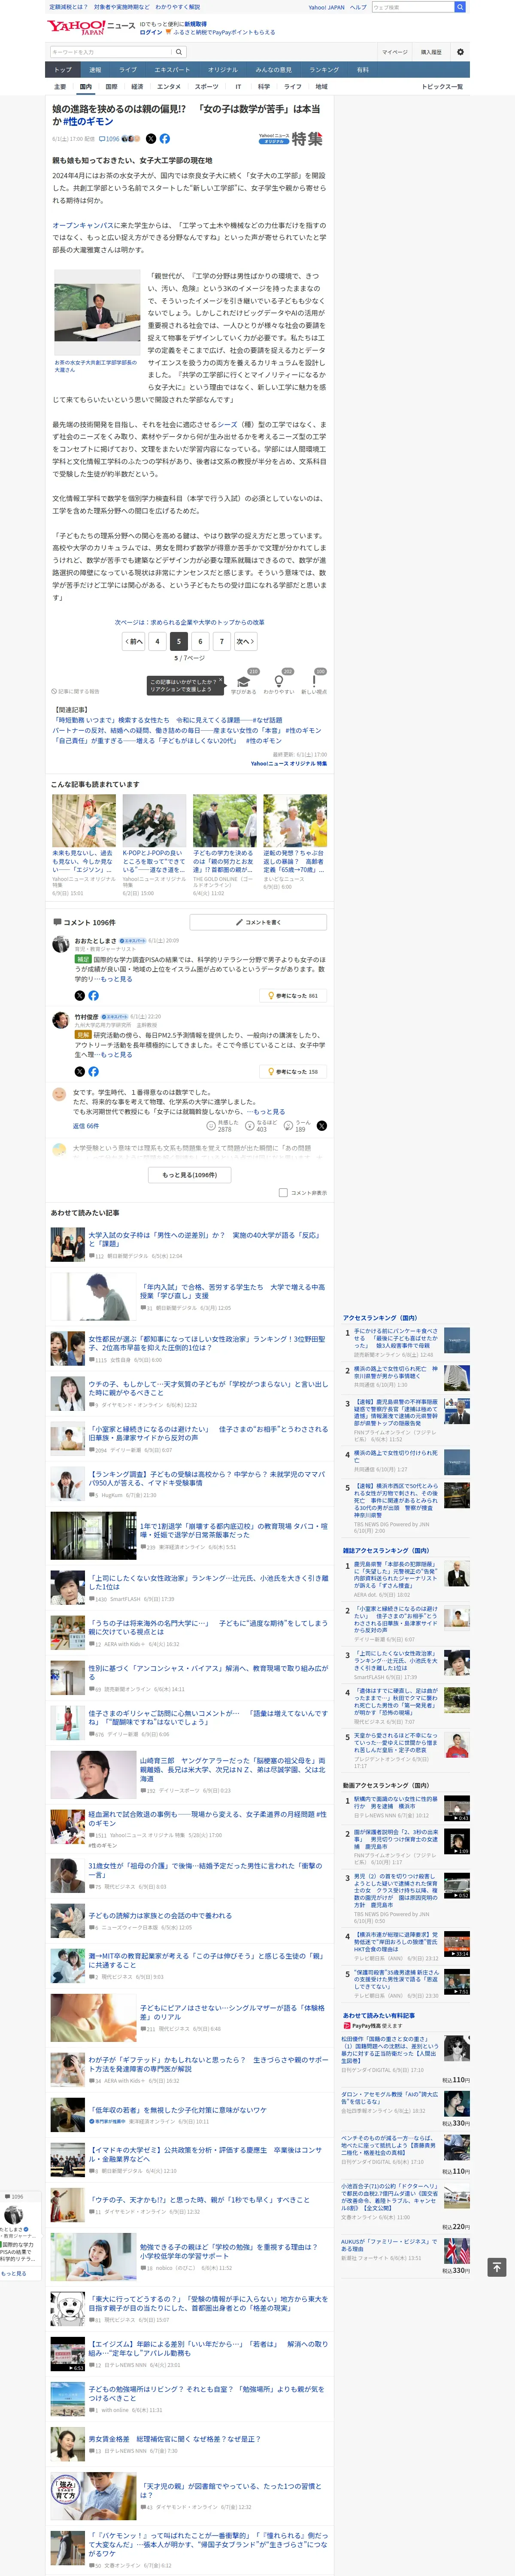Open おおたとしまさ profile avatar

tap(60, 944)
